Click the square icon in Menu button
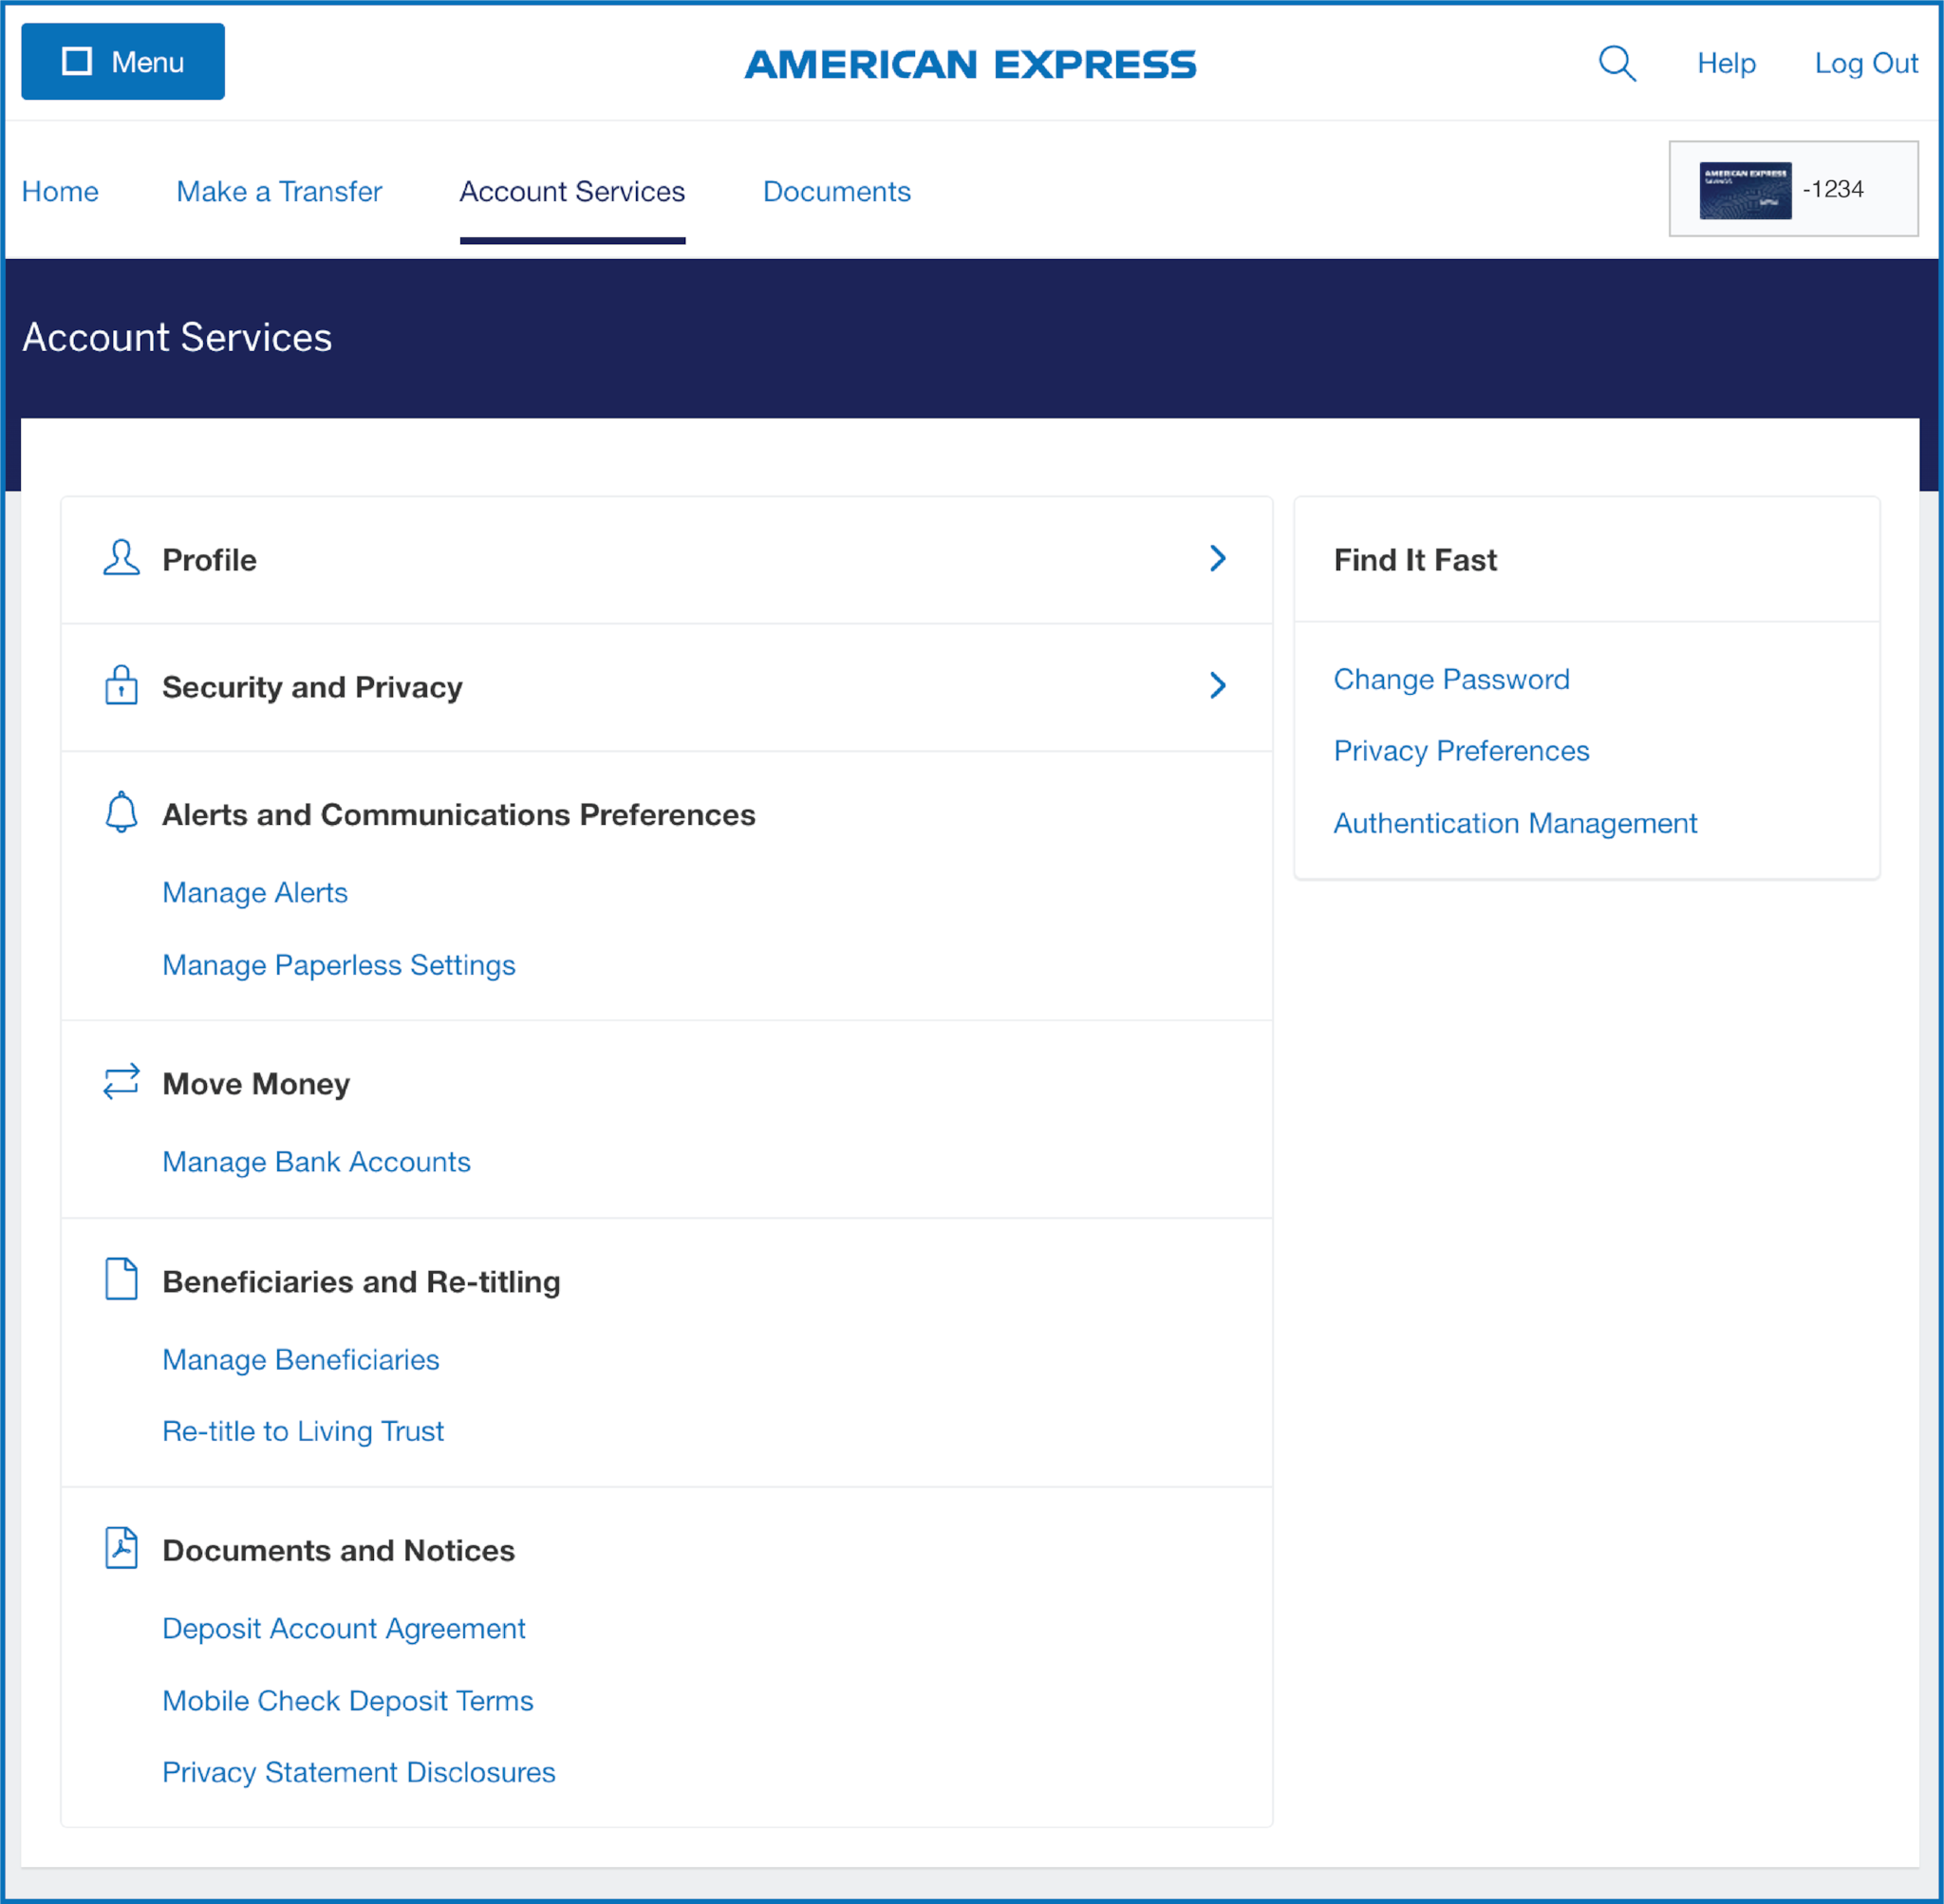 (x=77, y=61)
